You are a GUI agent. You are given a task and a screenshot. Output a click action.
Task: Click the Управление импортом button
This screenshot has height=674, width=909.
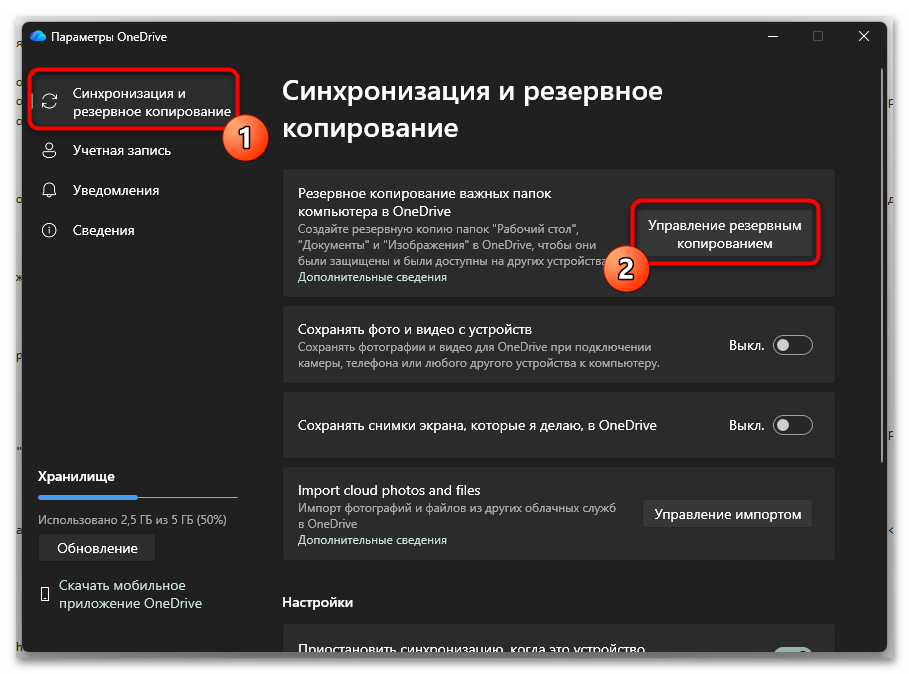(x=728, y=514)
